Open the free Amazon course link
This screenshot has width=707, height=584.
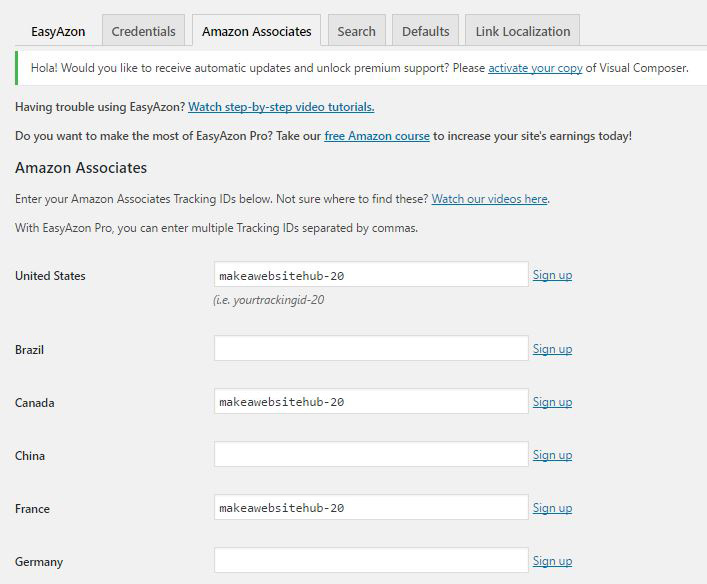[x=377, y=136]
